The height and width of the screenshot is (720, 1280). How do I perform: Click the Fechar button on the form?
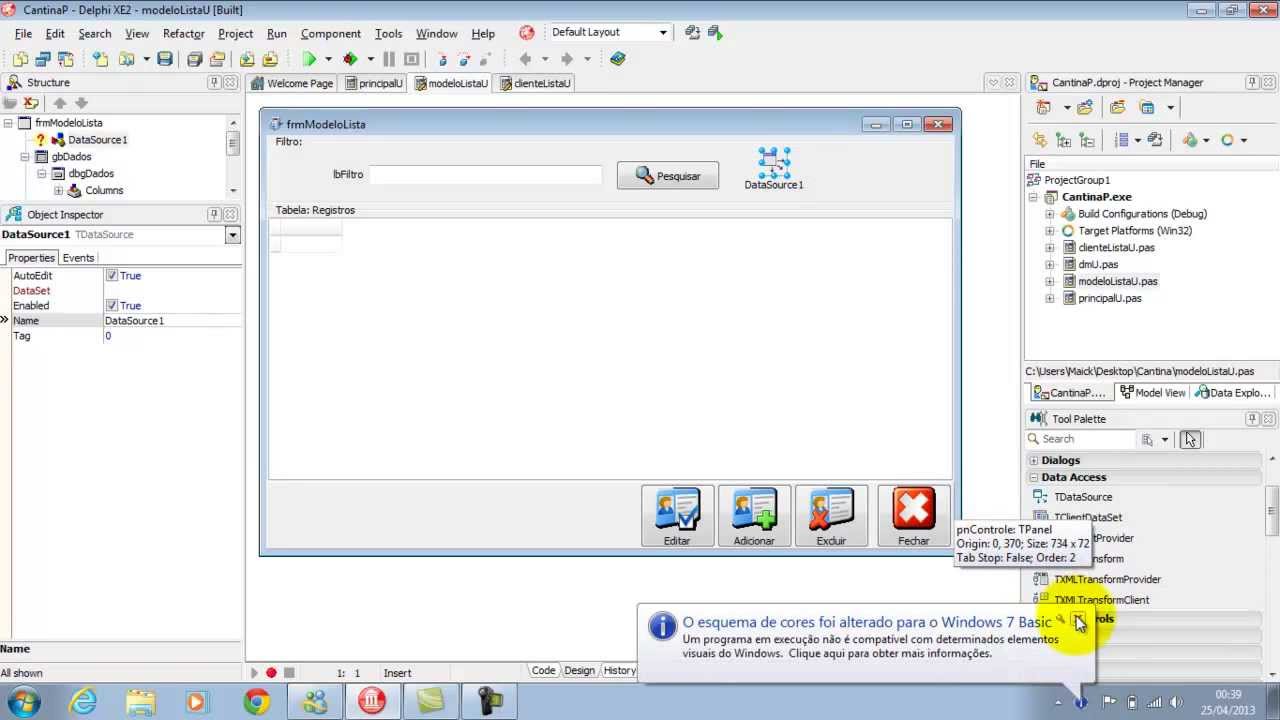(913, 516)
